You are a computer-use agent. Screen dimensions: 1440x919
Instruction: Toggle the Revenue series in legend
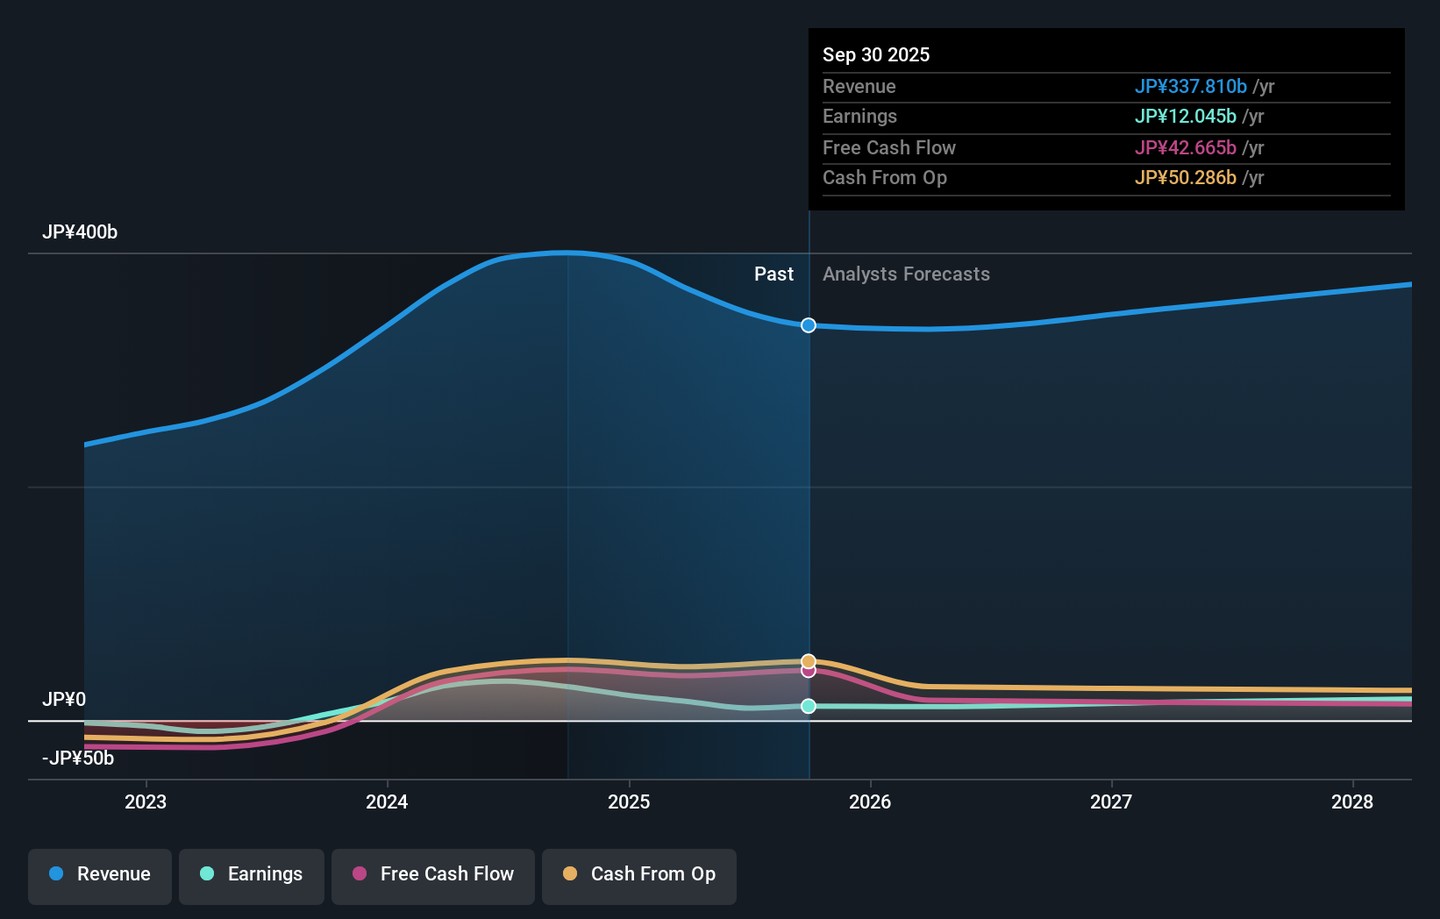point(100,874)
